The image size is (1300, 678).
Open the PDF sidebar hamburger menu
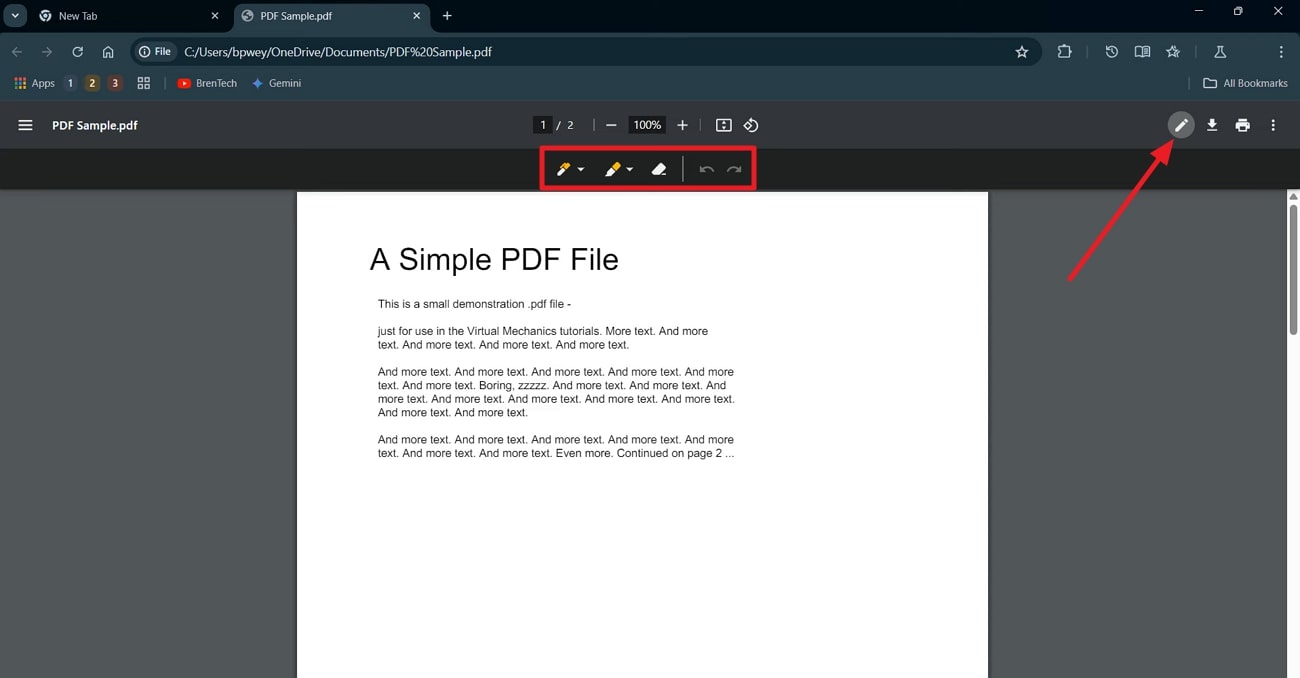(26, 125)
